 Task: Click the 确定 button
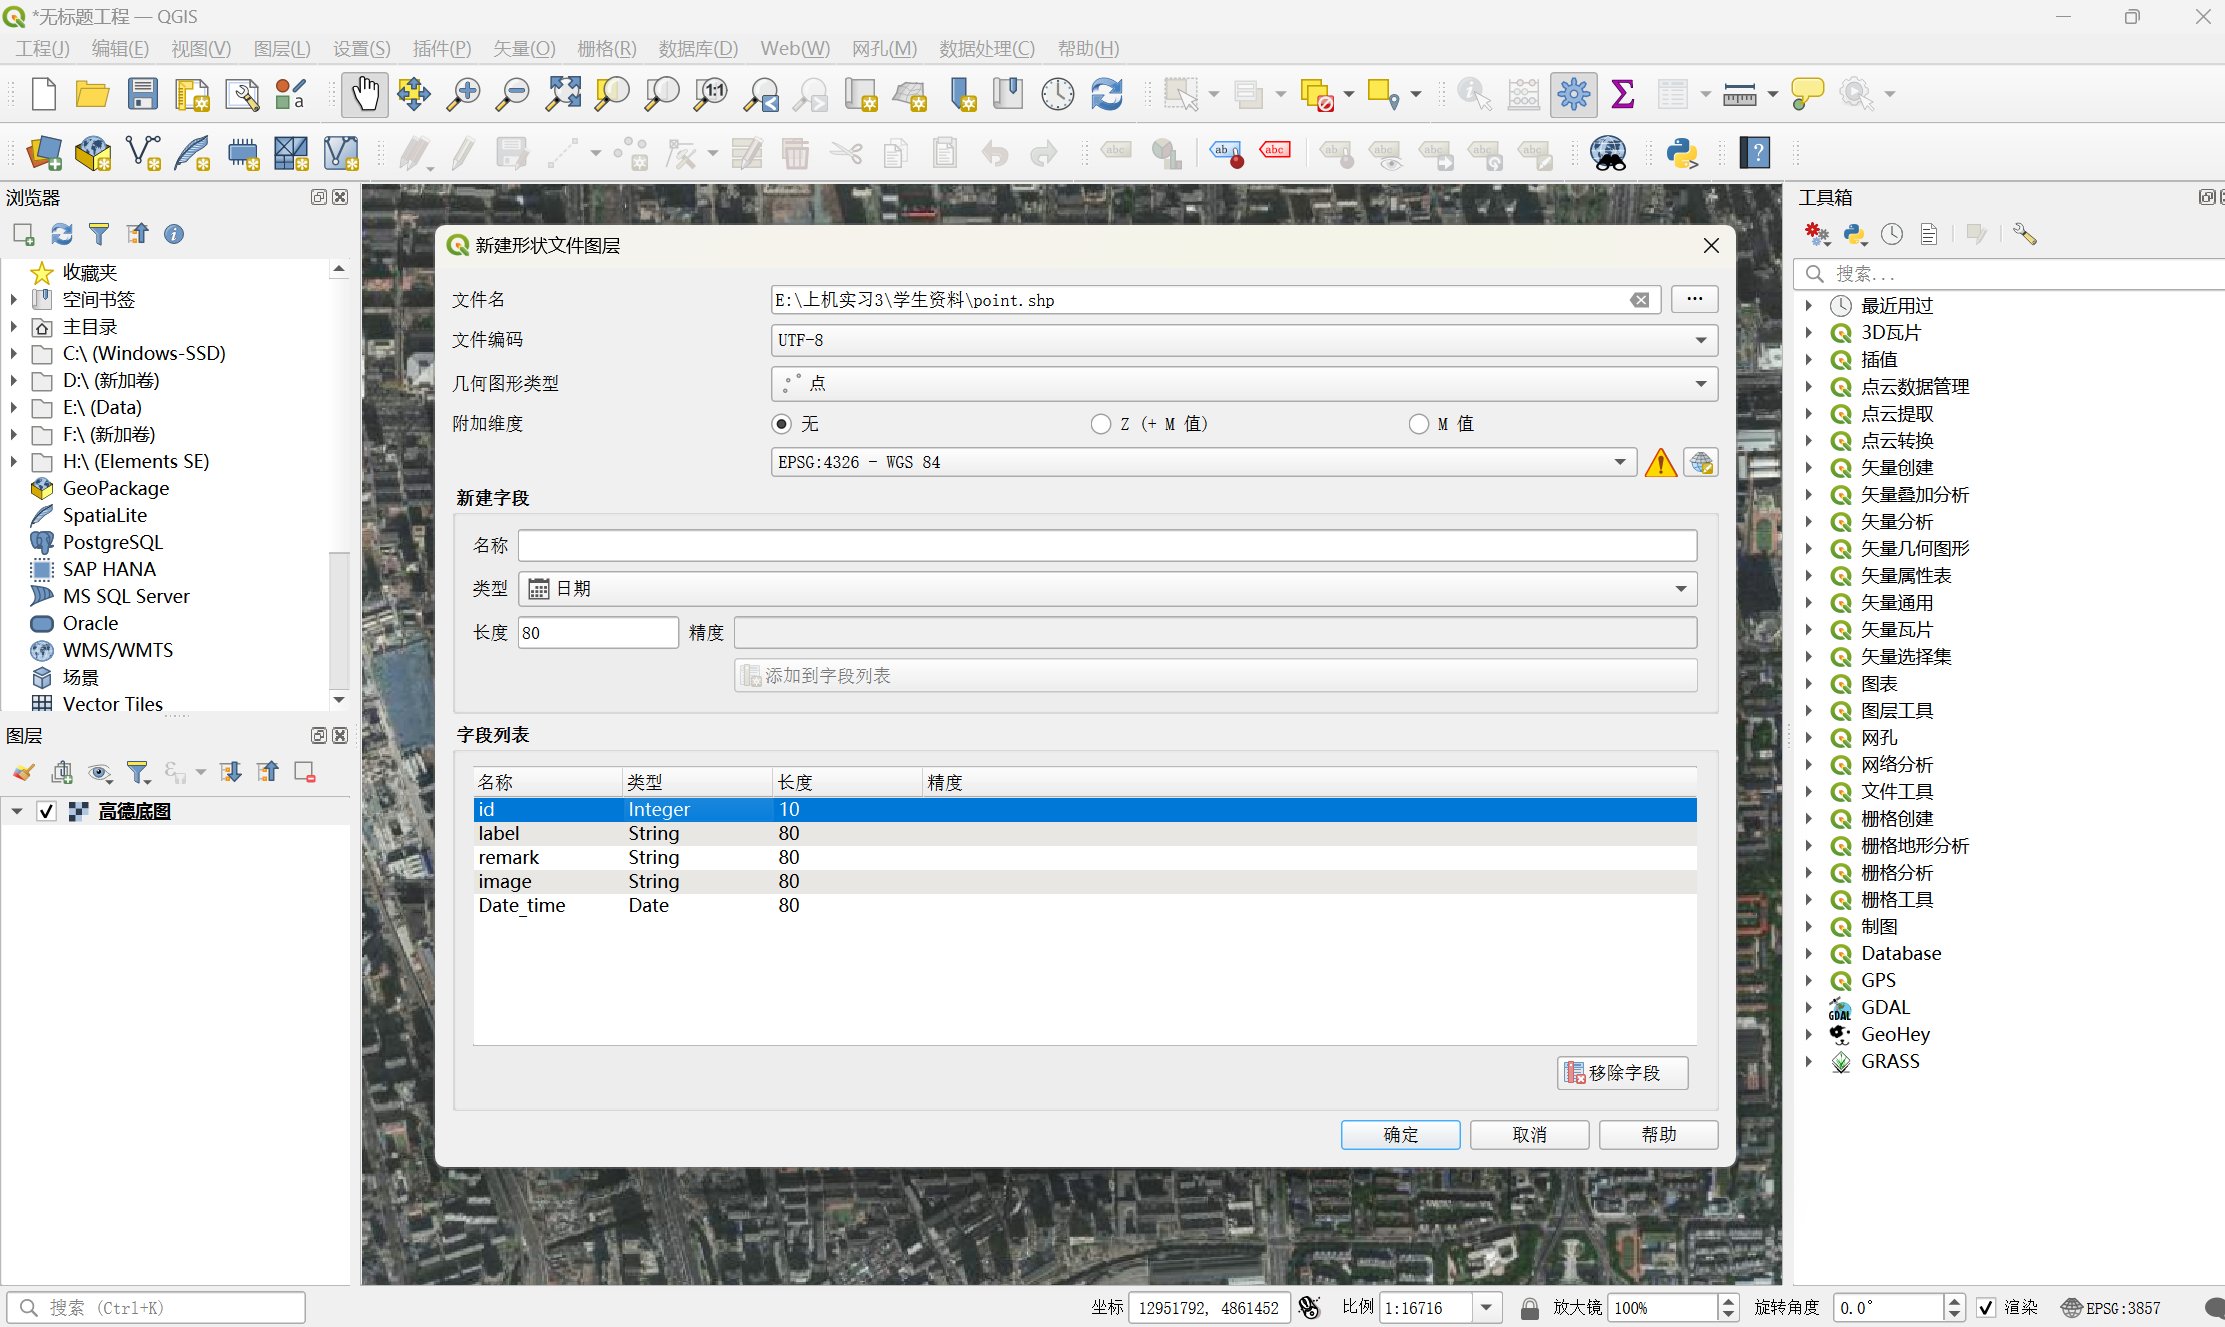click(1400, 1134)
